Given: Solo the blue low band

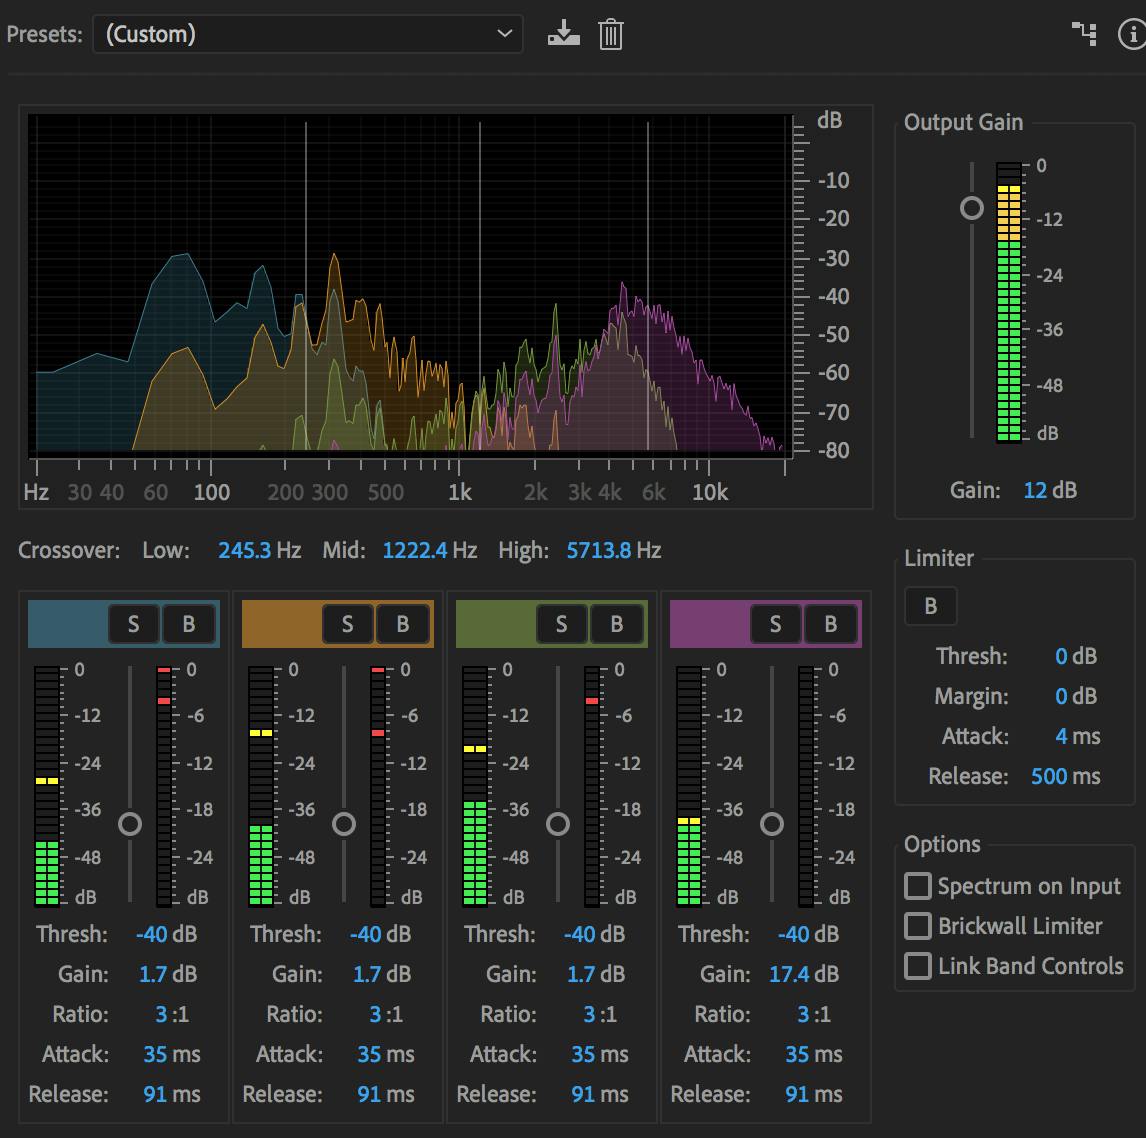Looking at the screenshot, I should point(133,624).
